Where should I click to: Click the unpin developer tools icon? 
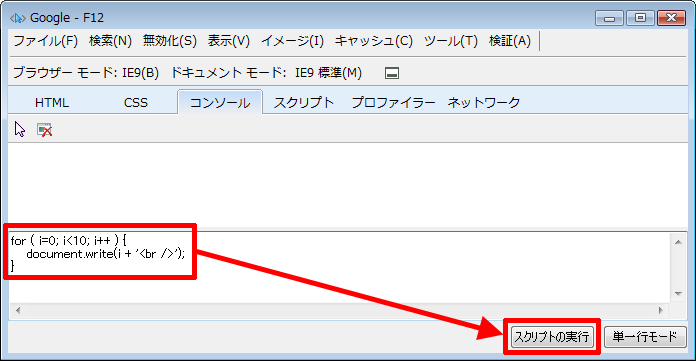[392, 73]
